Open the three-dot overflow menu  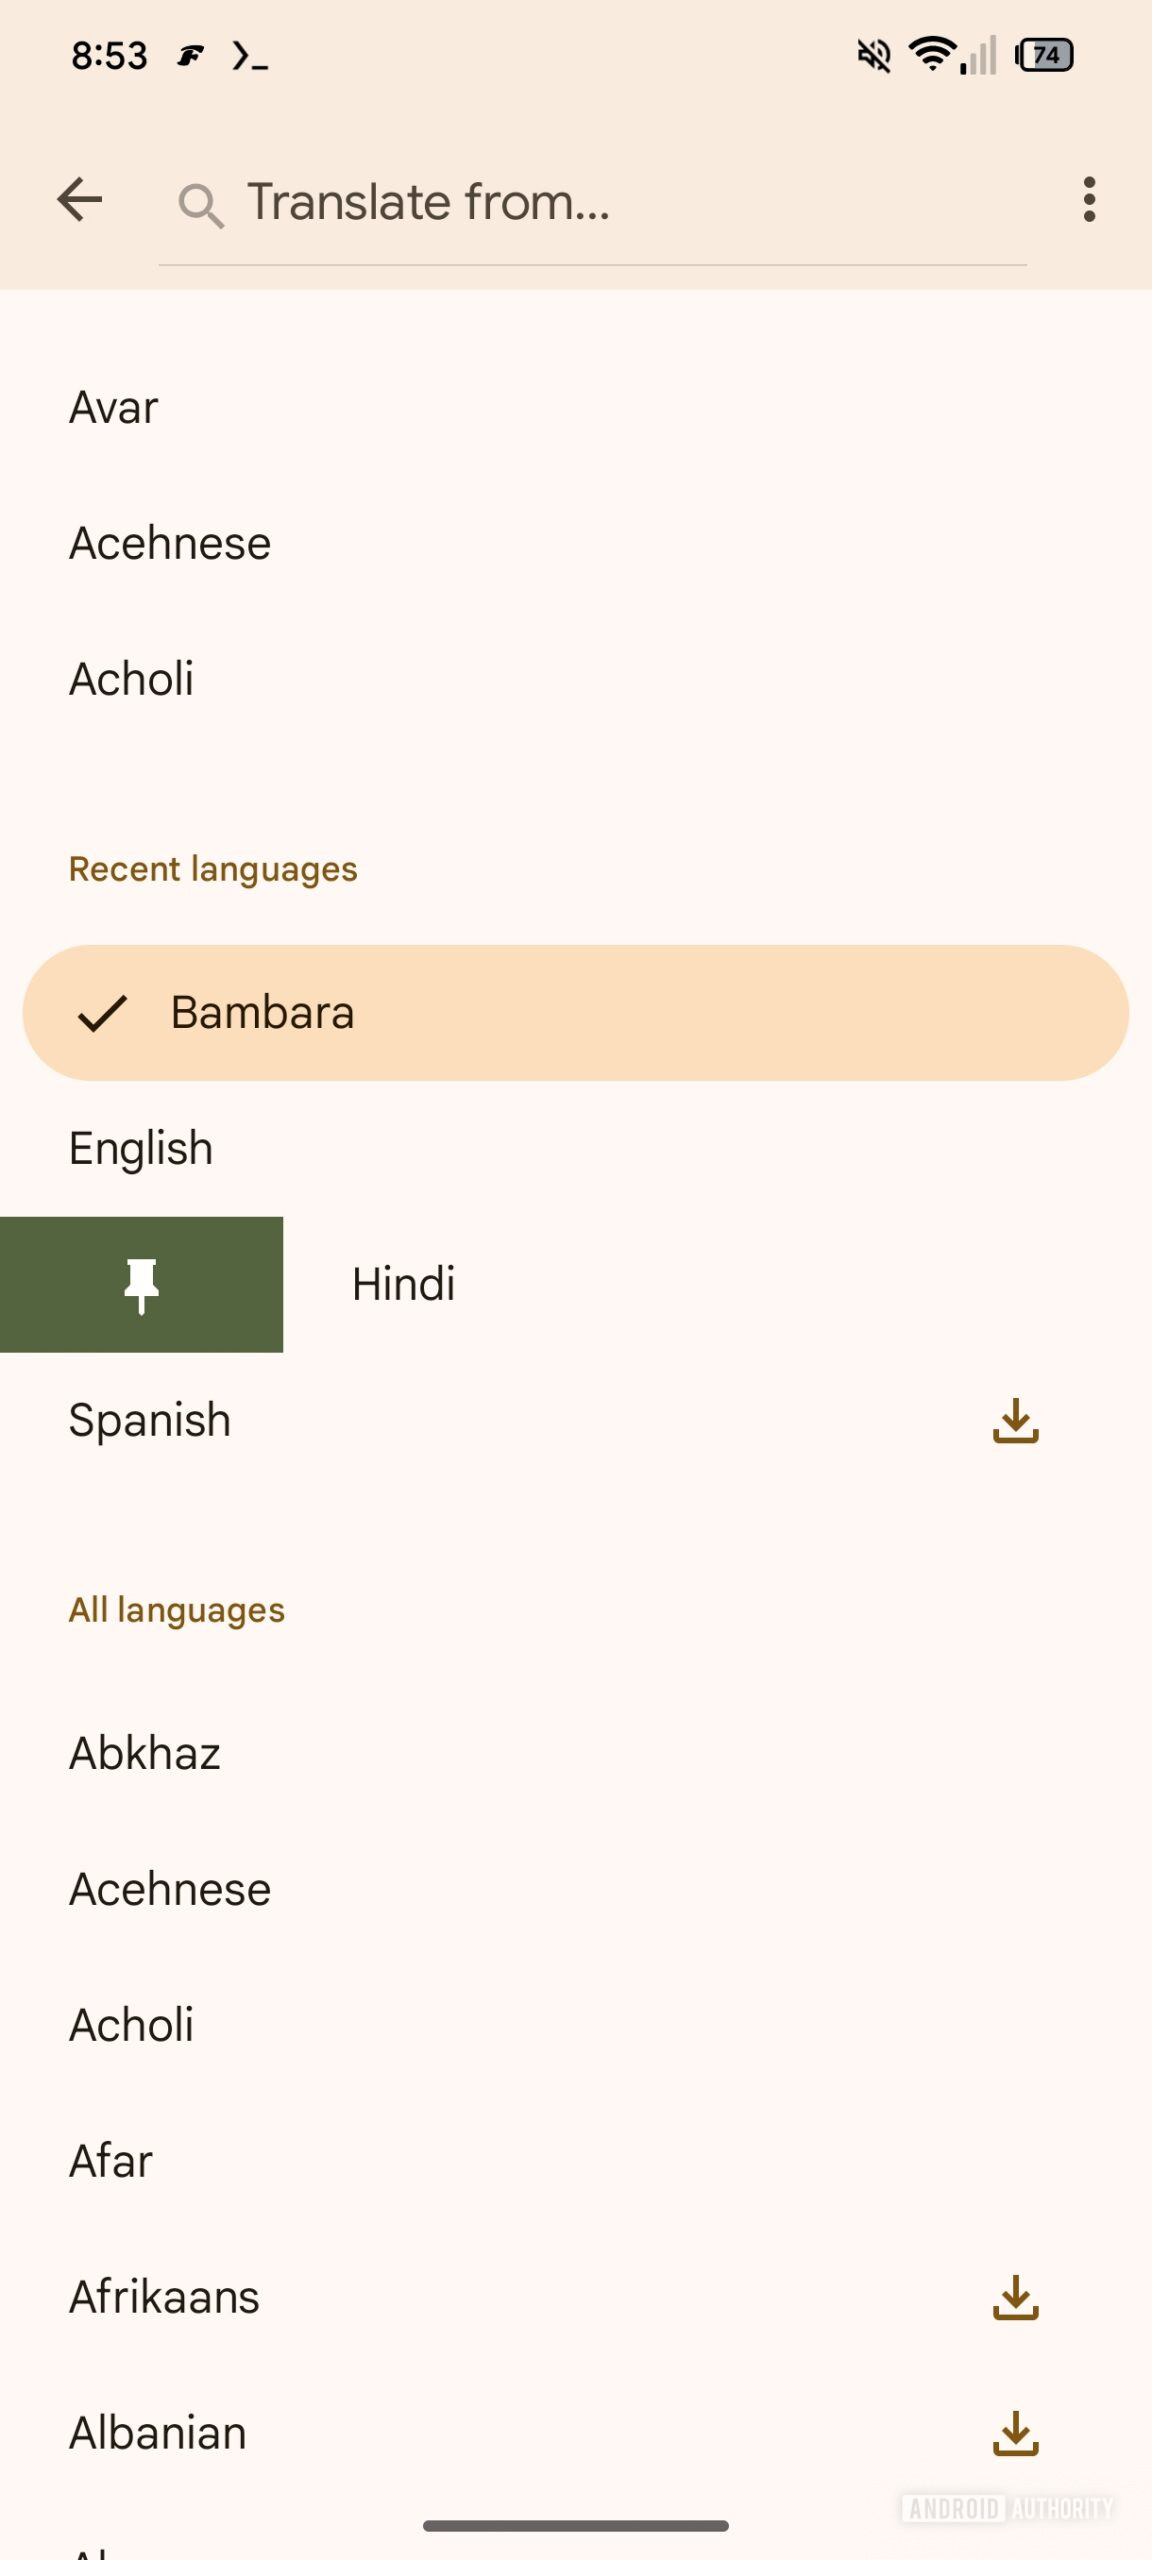pyautogui.click(x=1090, y=200)
